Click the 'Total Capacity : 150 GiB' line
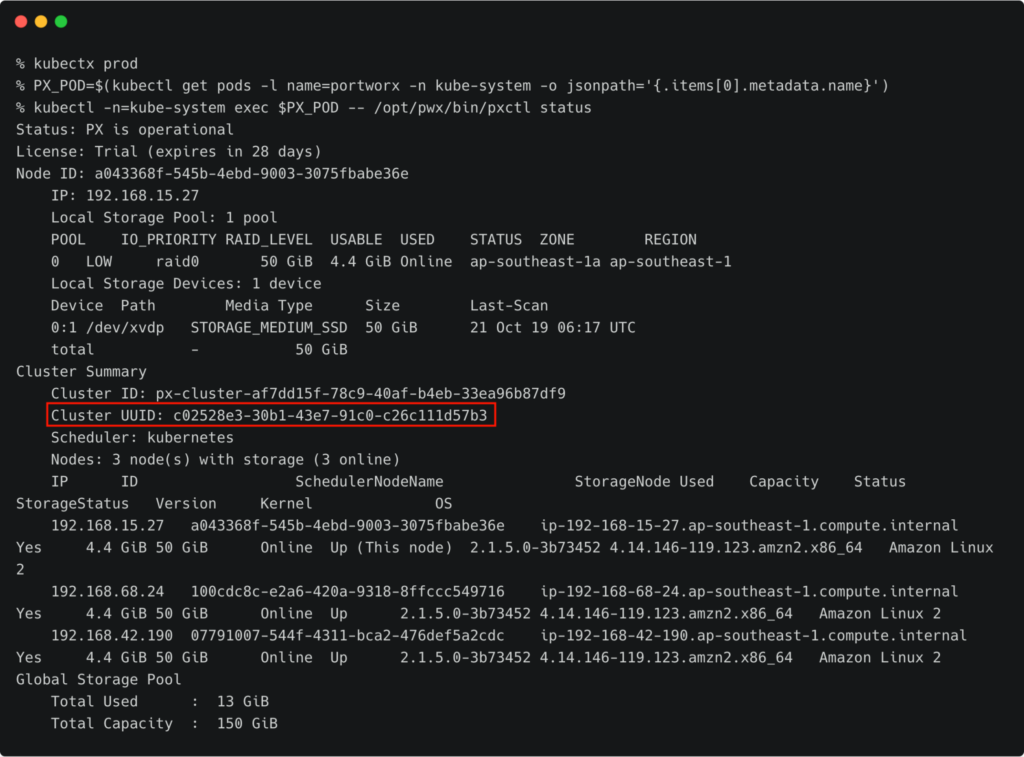Screen dimensions: 1024x757 coord(164,724)
